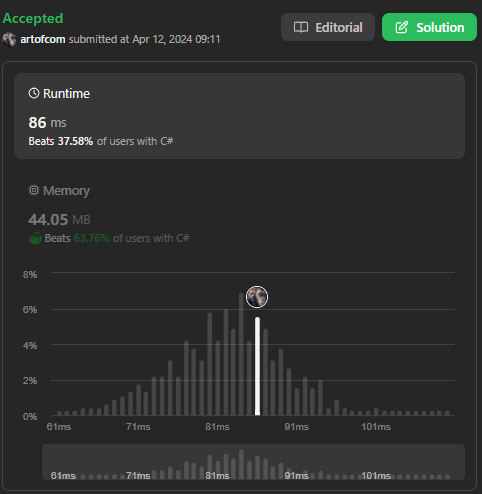This screenshot has width=482, height=494.
Task: Click the avatar marker above the white bar
Action: (257, 297)
